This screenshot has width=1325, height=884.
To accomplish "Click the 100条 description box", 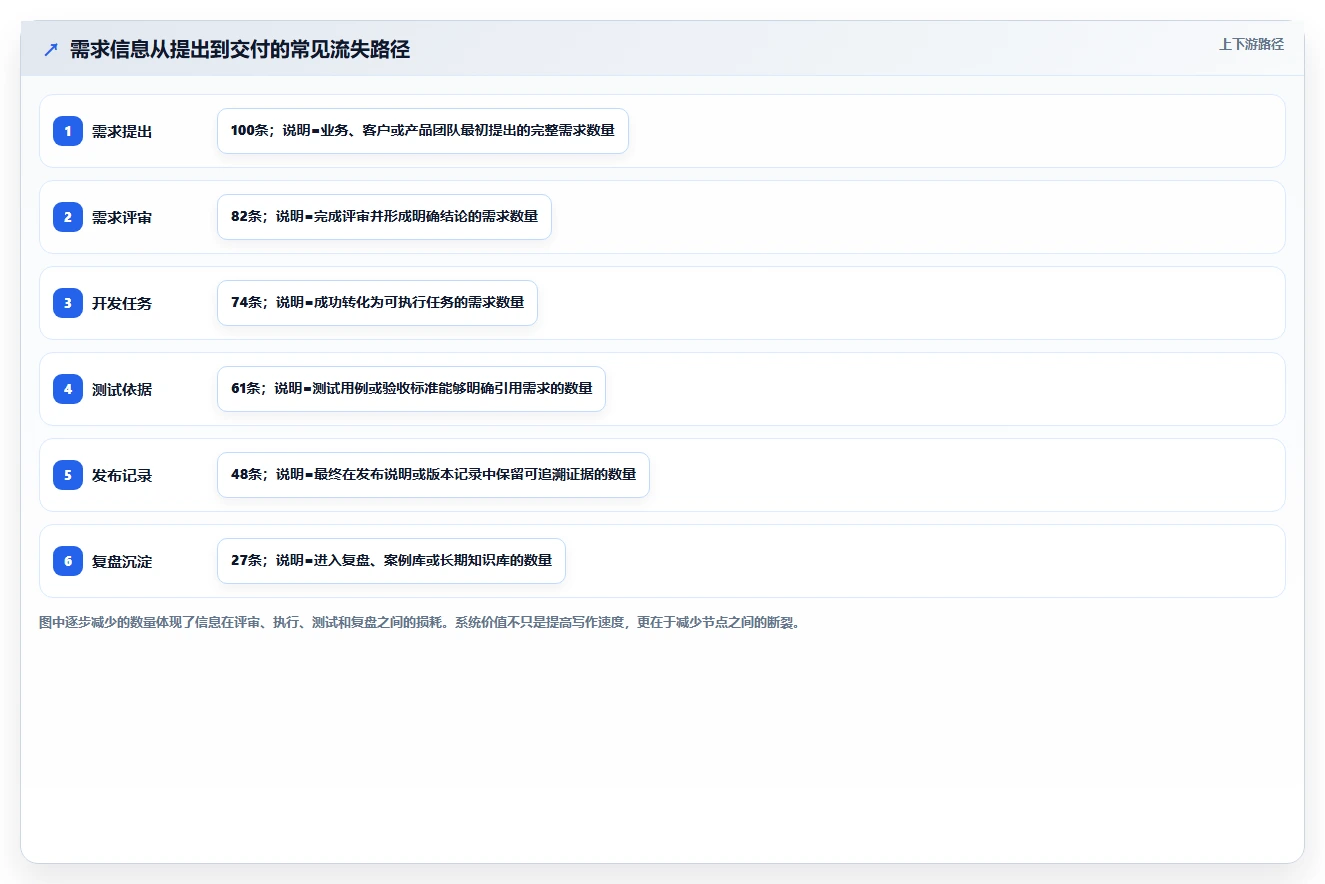I will [423, 131].
